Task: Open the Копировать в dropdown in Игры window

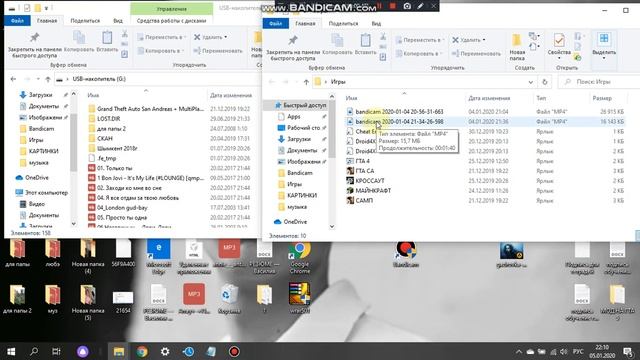Action: coord(419,53)
